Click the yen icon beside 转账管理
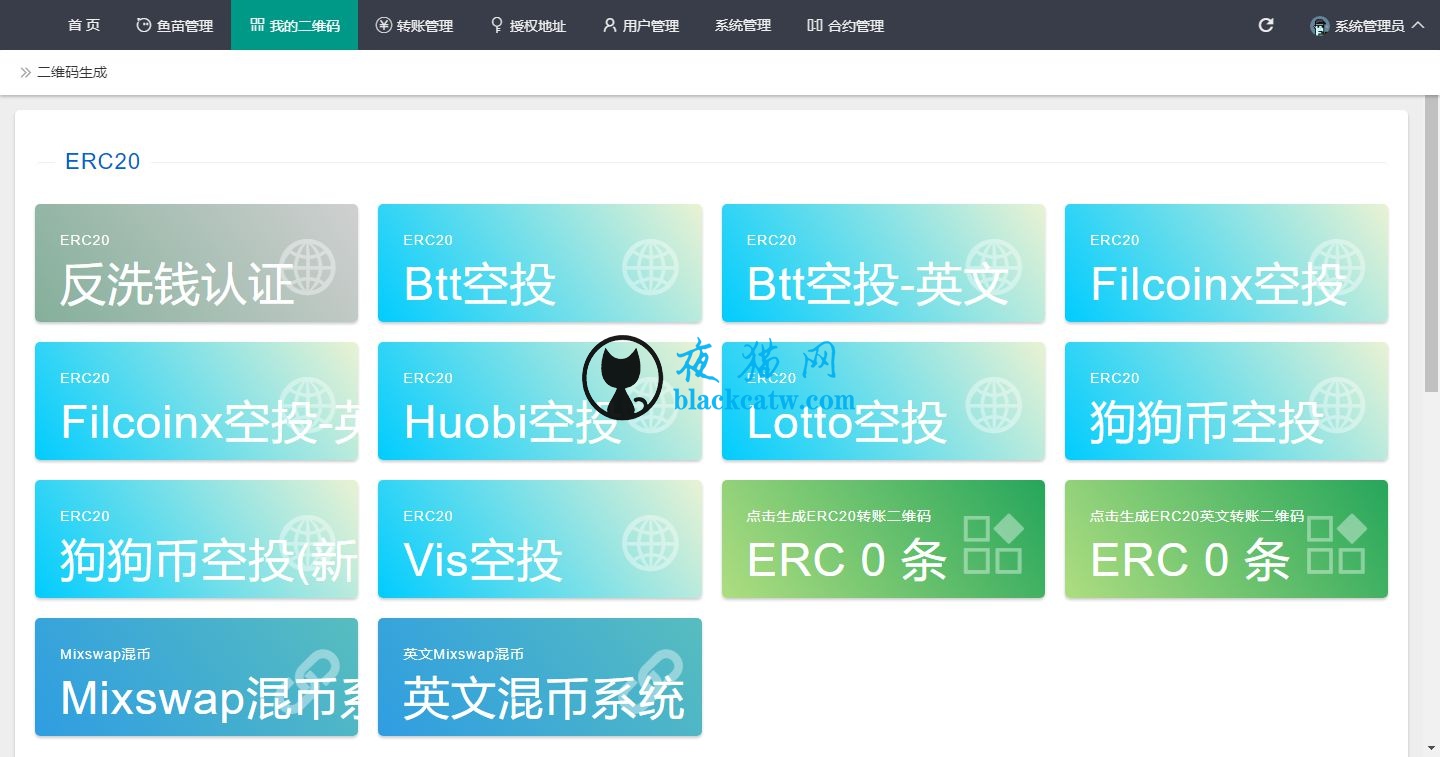The width and height of the screenshot is (1440, 757). click(x=384, y=25)
